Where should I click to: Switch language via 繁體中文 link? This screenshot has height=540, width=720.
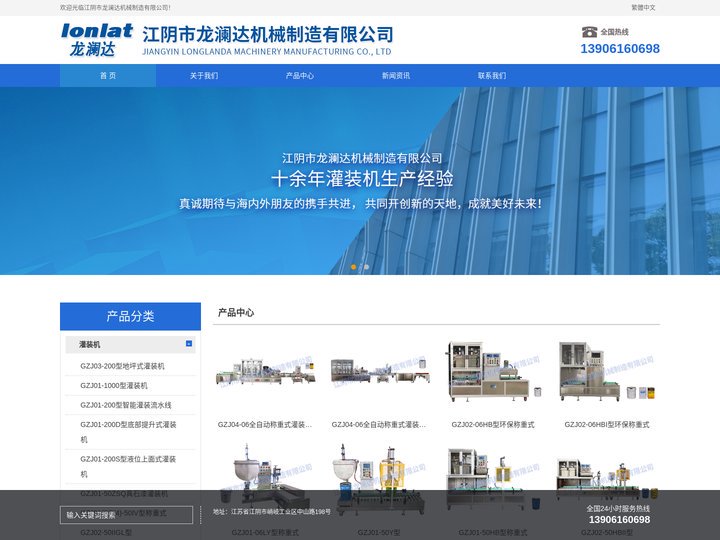[x=643, y=8]
